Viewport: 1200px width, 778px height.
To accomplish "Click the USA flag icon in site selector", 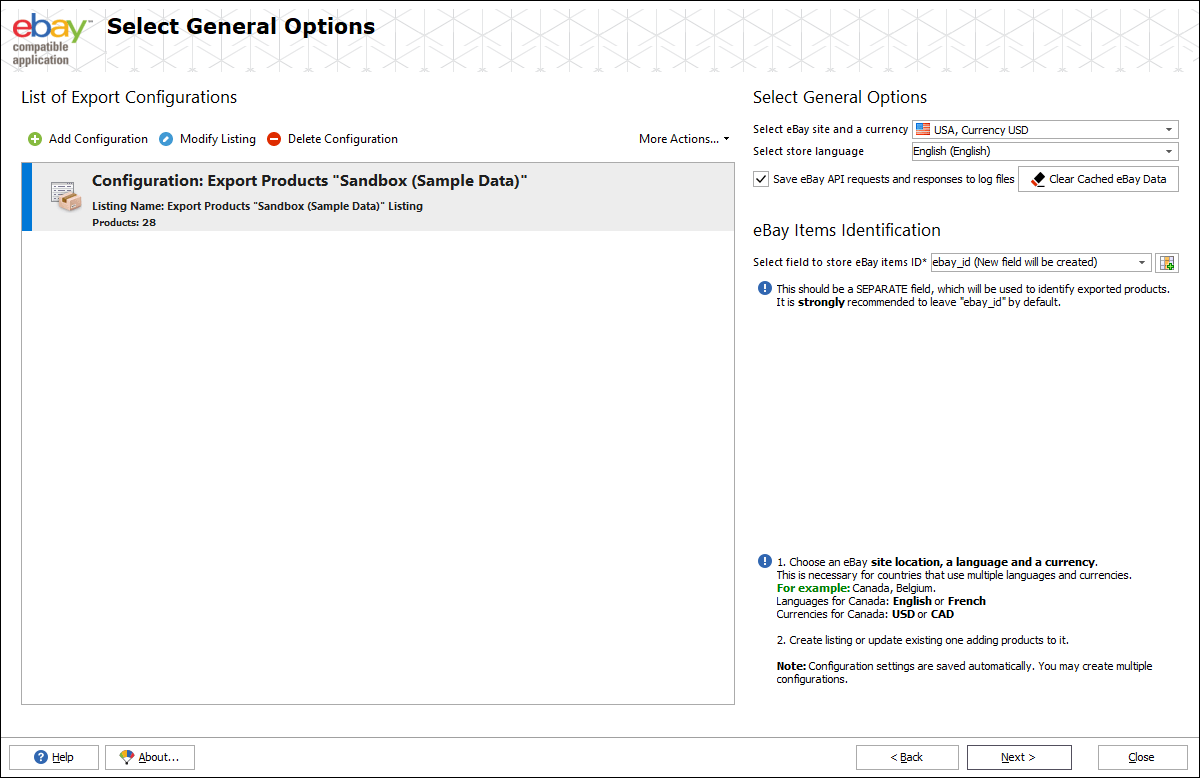I will (922, 130).
